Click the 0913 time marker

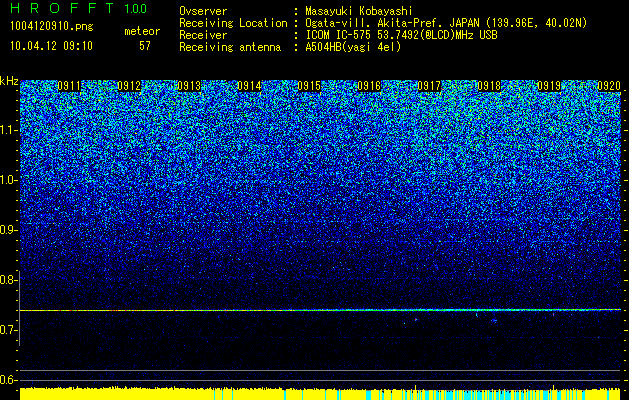click(189, 86)
